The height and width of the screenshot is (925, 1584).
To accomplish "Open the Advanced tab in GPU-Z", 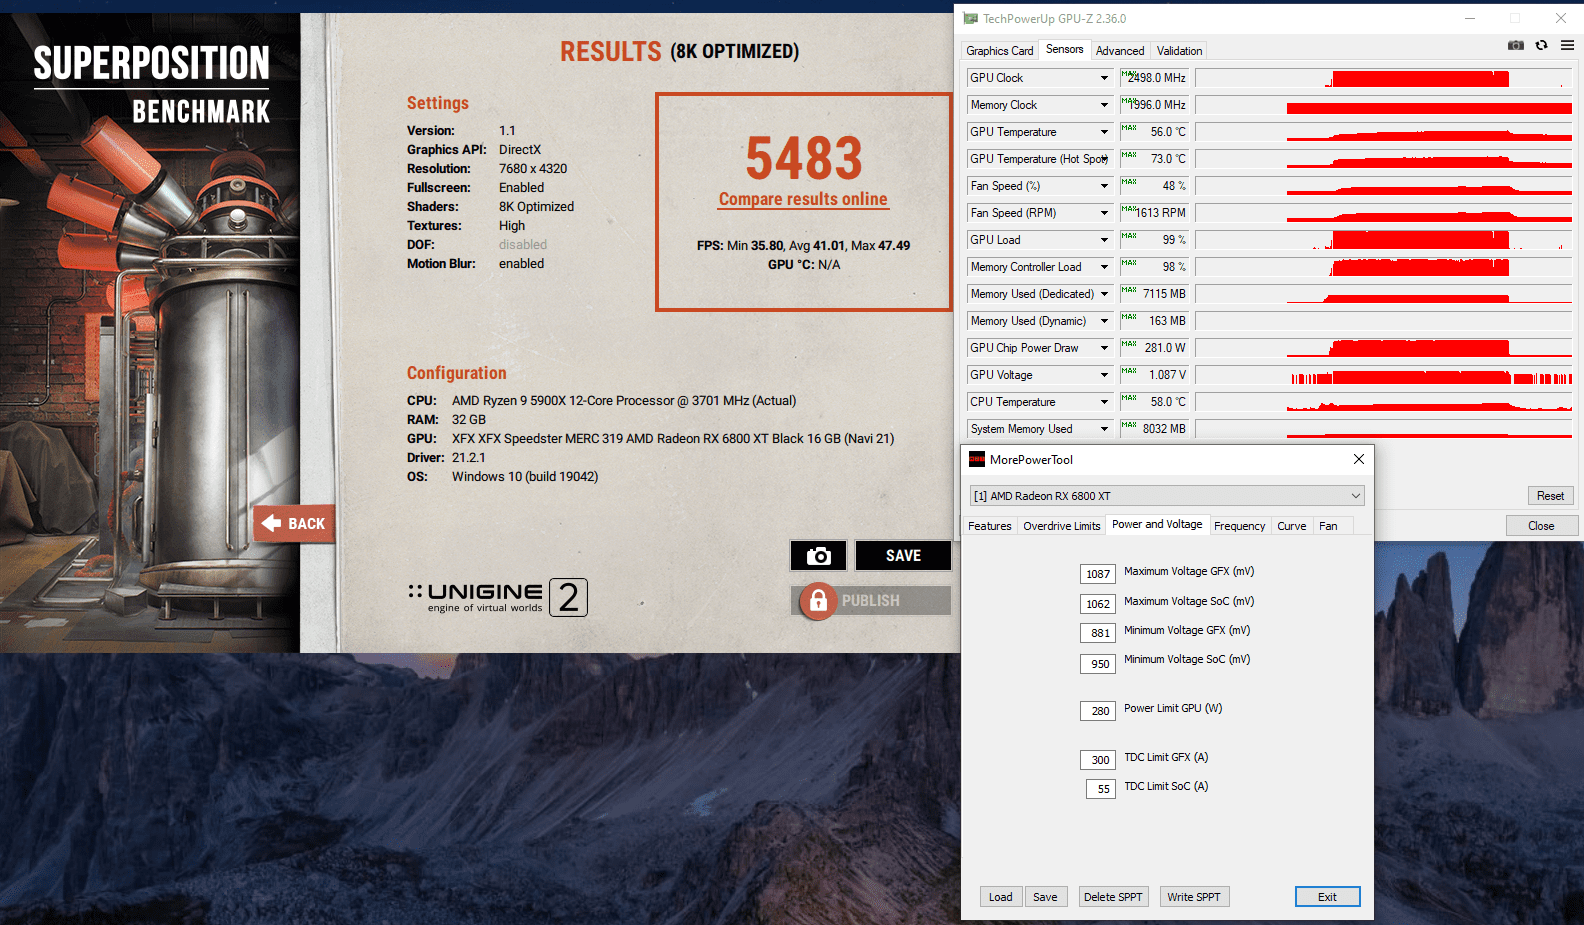I will click(x=1120, y=50).
